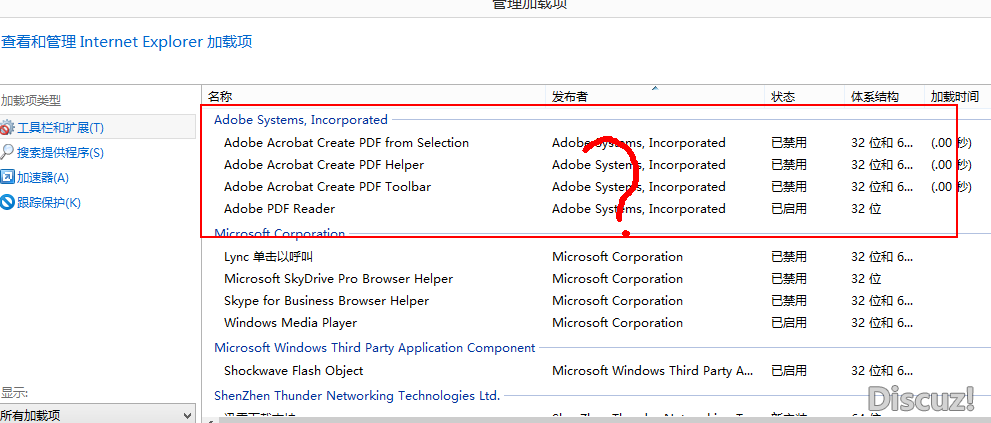Select the Windows Media Player add-on row

[x=290, y=323]
